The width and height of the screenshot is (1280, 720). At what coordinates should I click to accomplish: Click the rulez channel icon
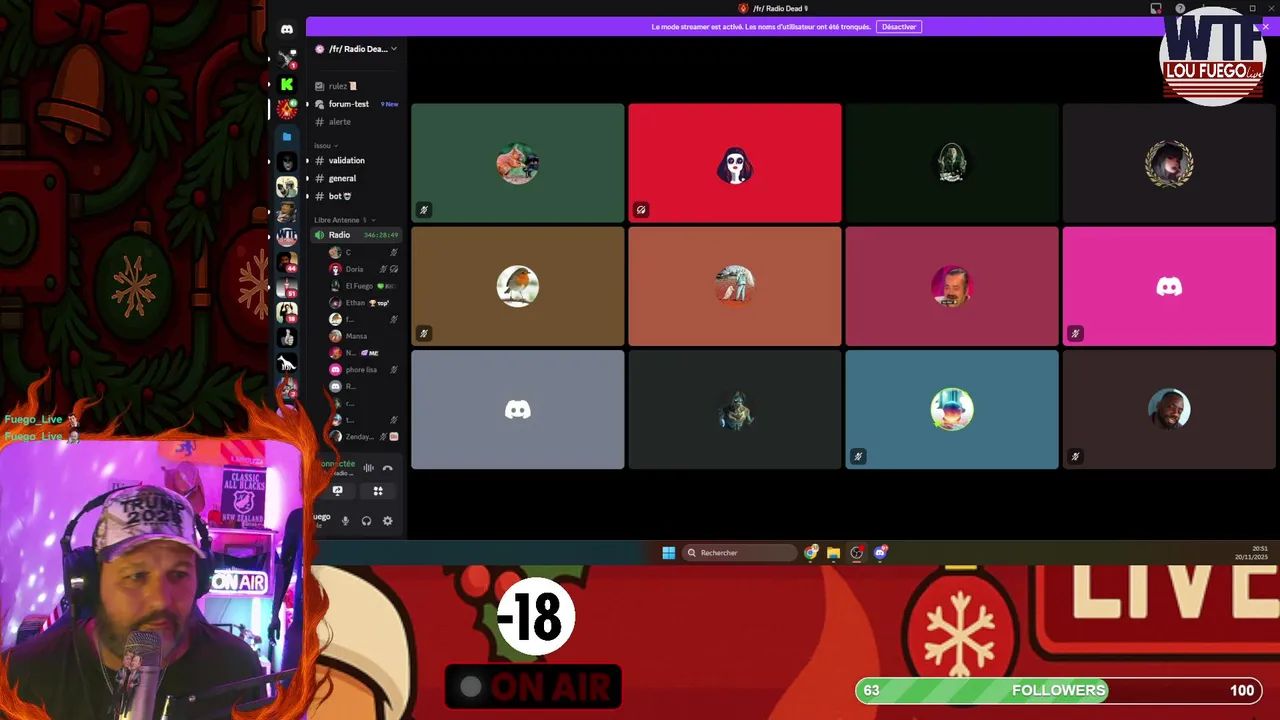pyautogui.click(x=319, y=86)
